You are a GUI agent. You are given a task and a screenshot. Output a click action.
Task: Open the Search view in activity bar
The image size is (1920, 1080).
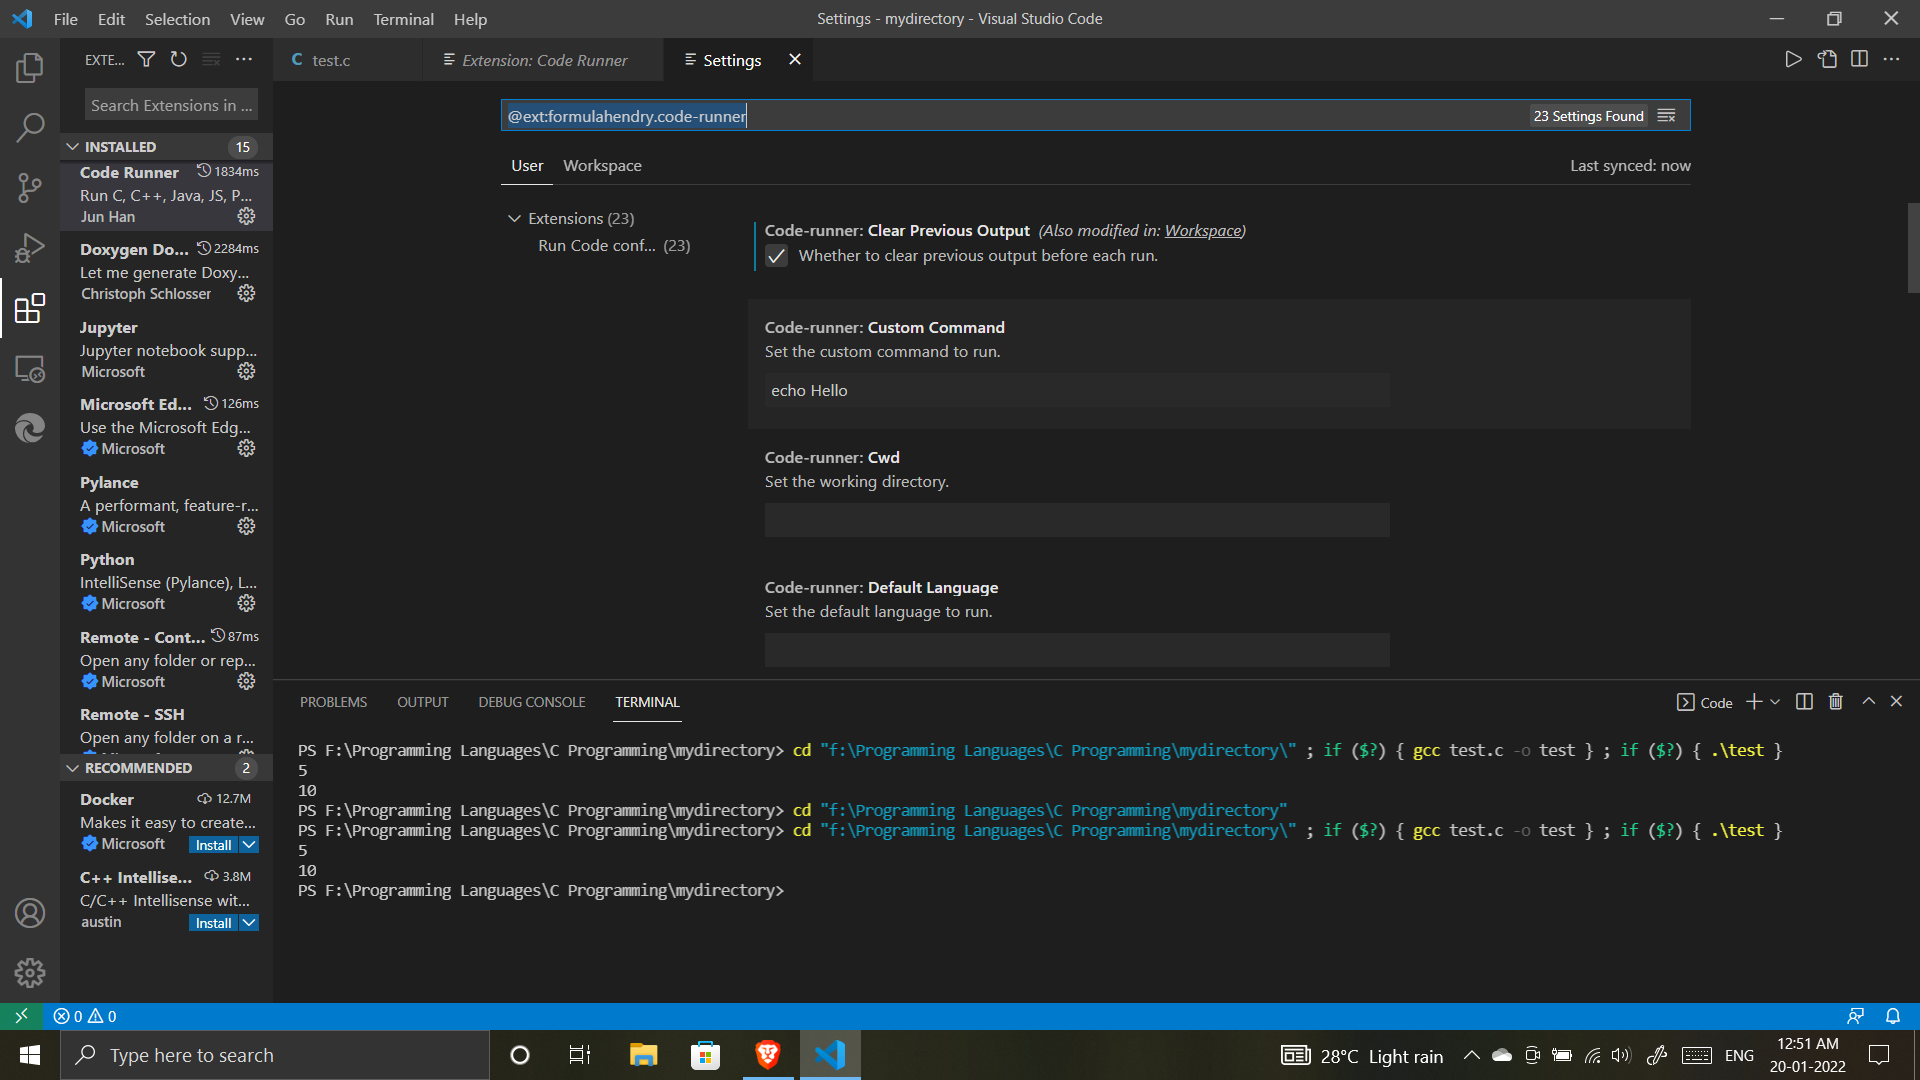tap(30, 127)
